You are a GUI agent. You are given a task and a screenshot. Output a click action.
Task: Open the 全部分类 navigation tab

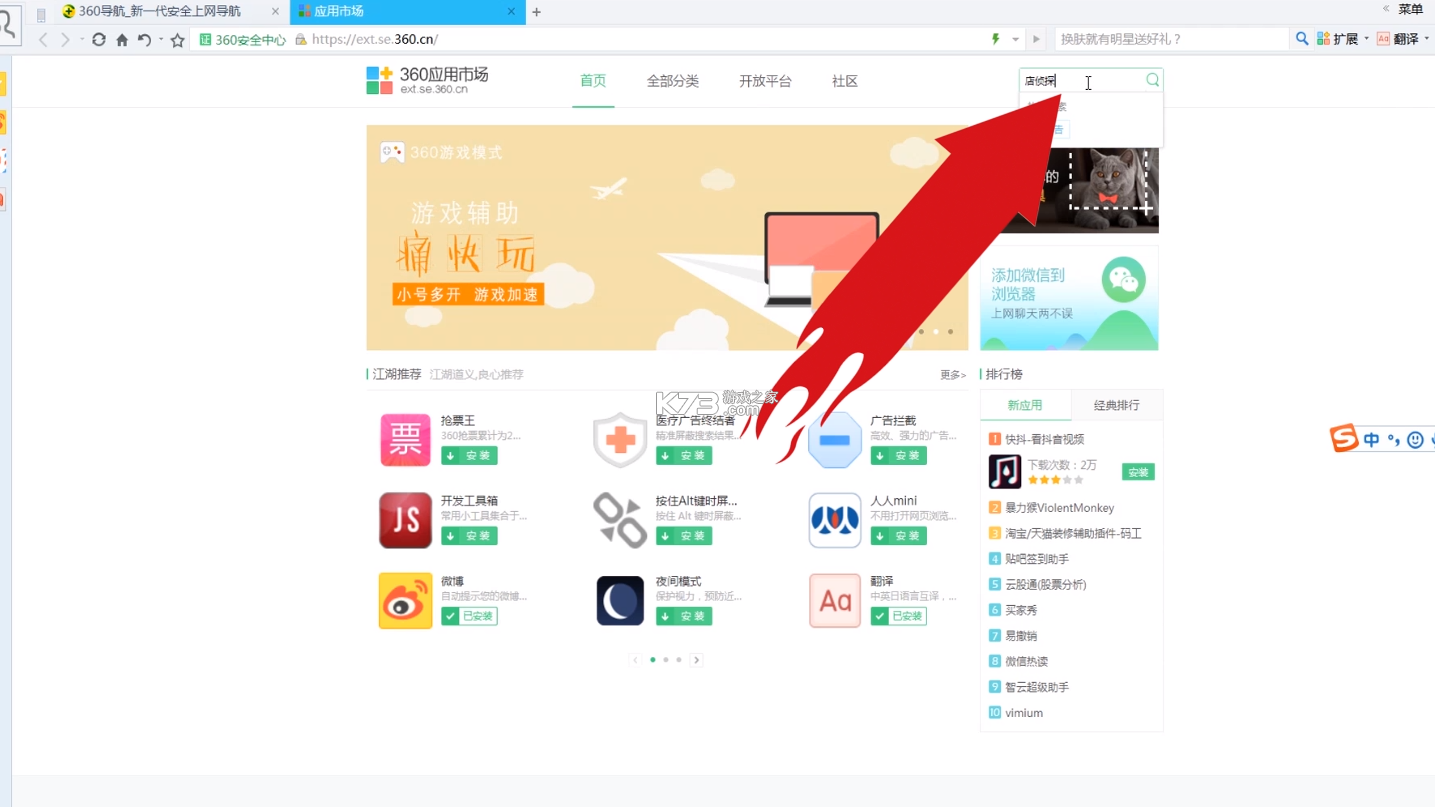point(673,81)
